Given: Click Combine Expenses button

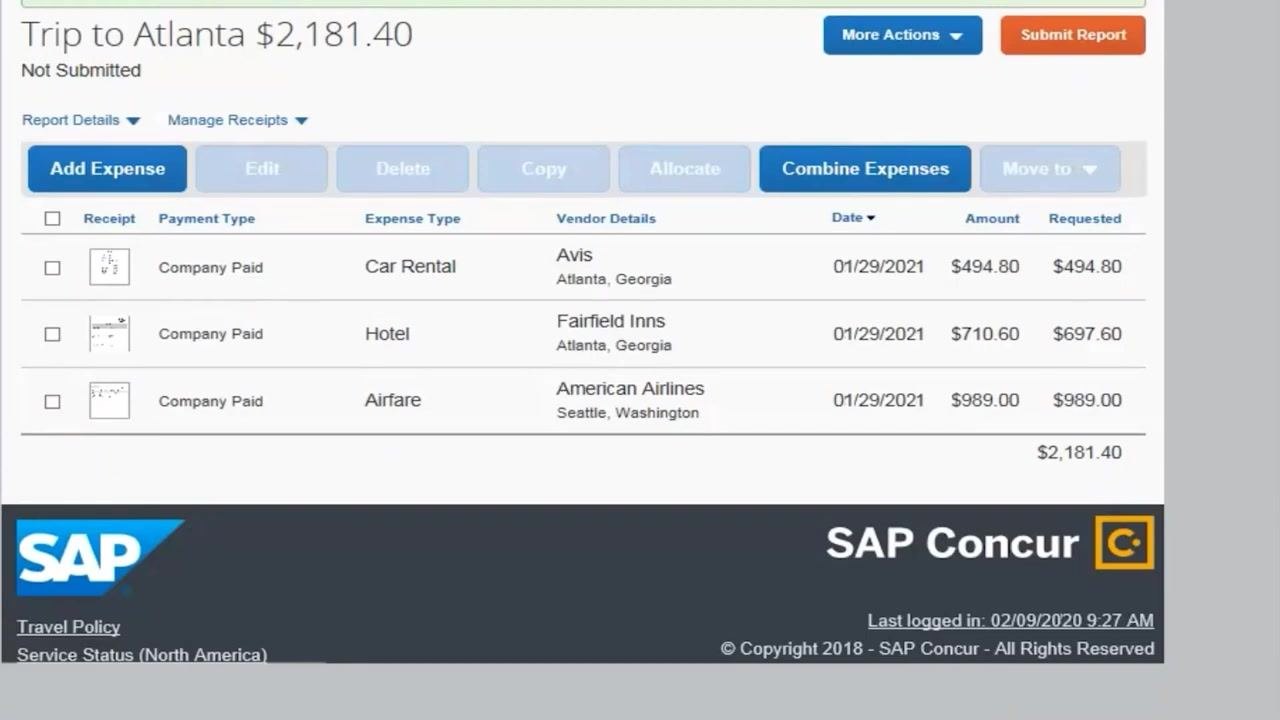Looking at the screenshot, I should (x=865, y=169).
